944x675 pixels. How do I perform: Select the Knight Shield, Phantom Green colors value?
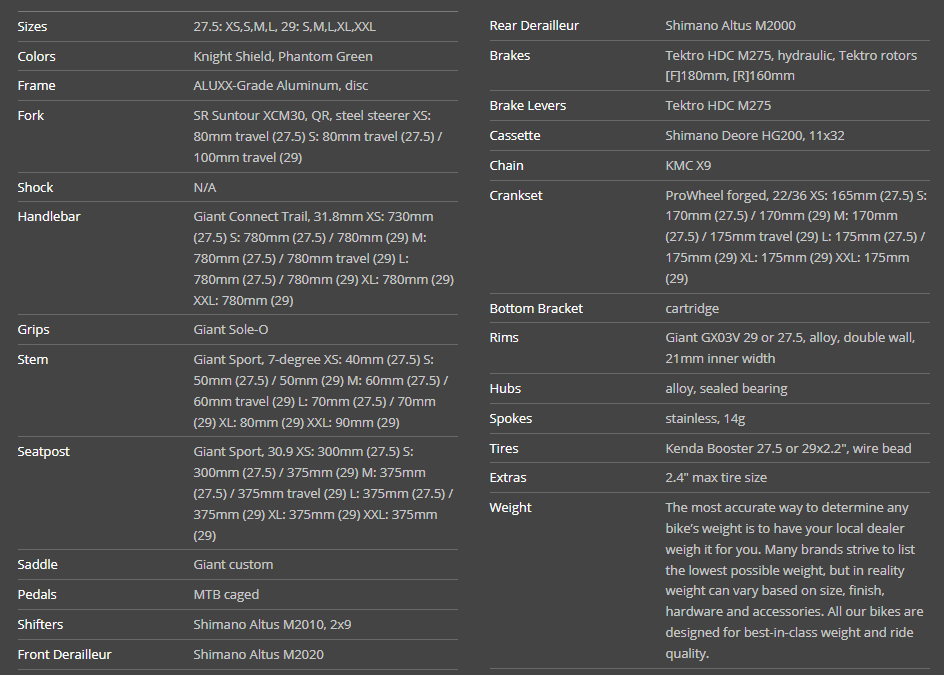point(283,56)
